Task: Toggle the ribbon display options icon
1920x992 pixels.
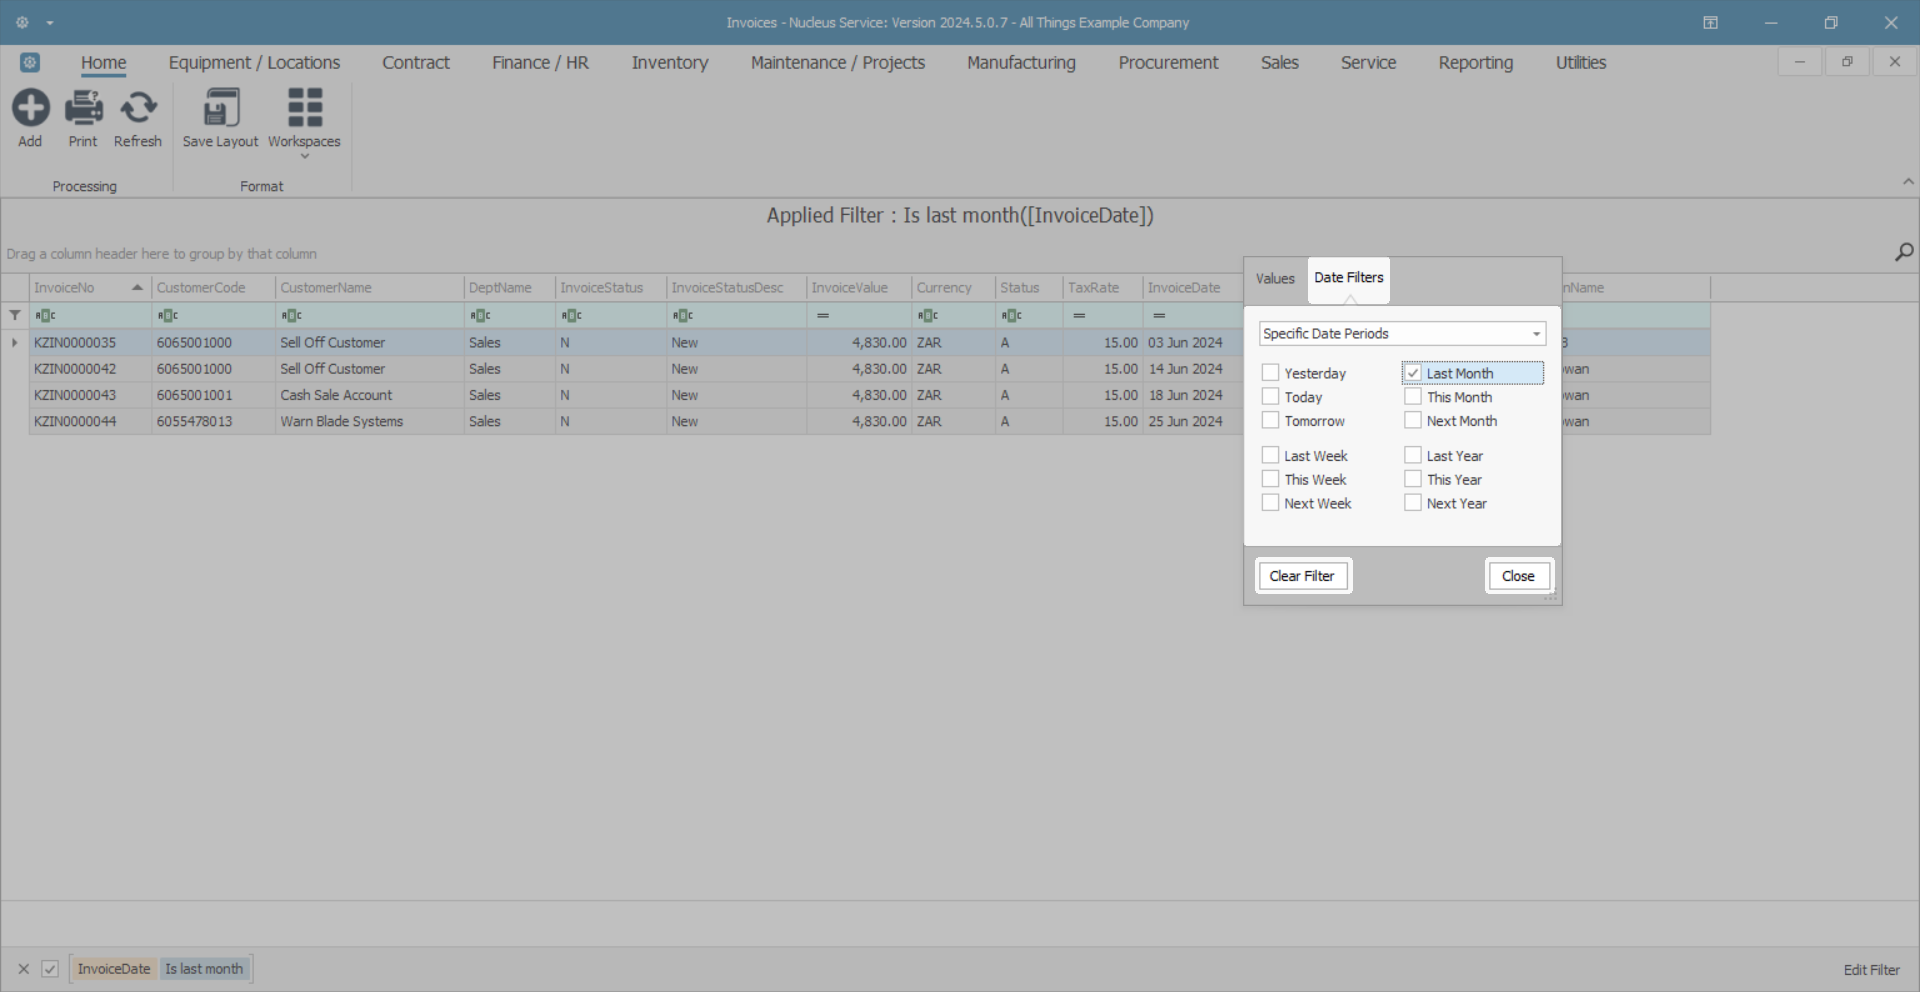Action: point(1710,22)
